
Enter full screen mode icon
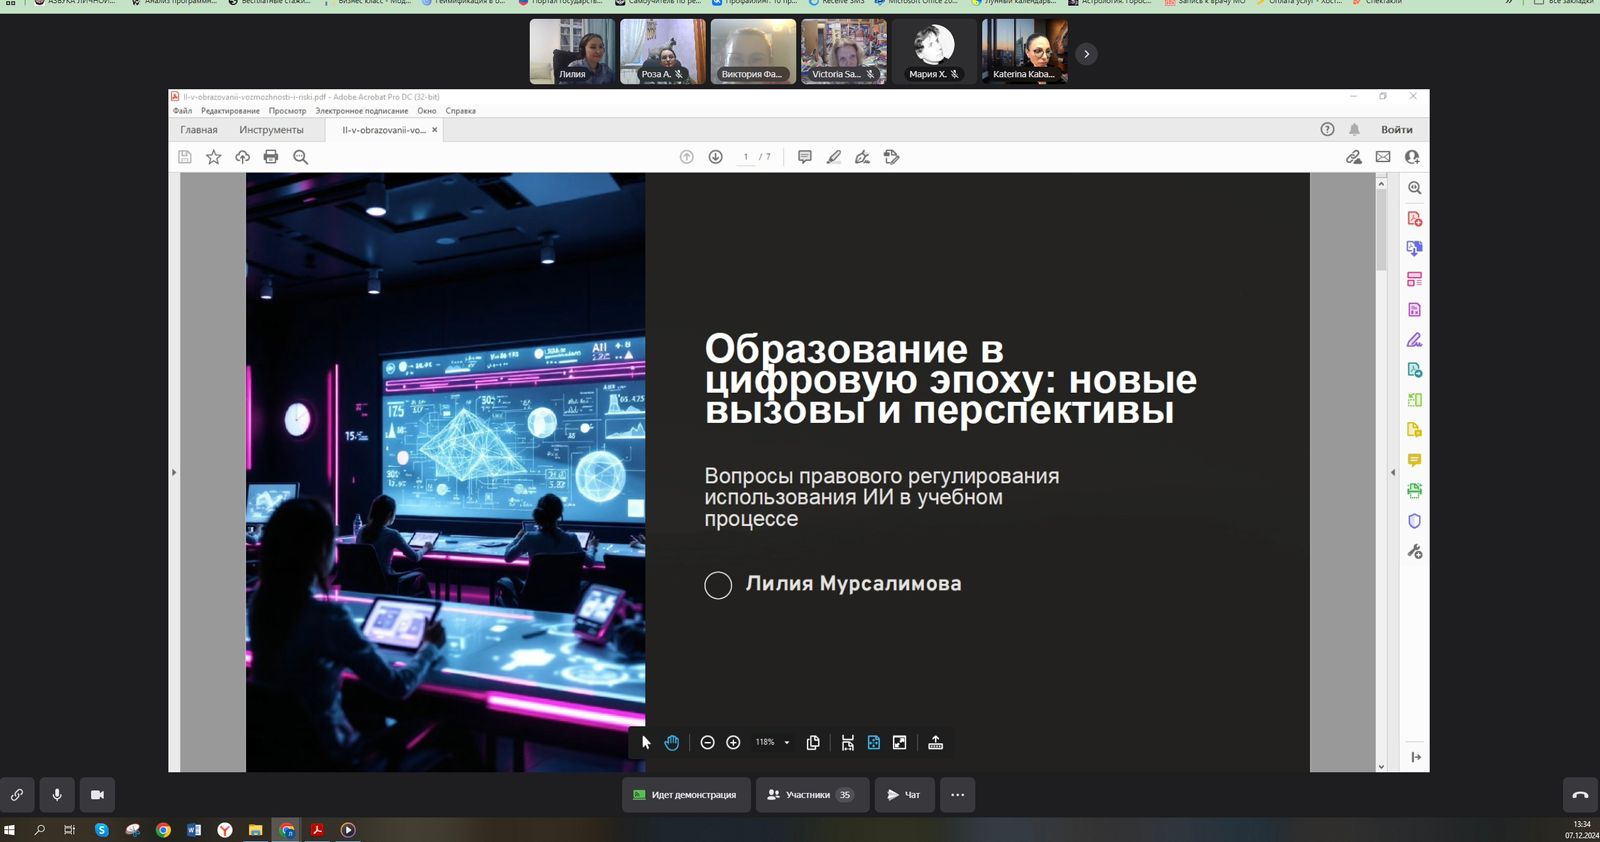(x=900, y=742)
